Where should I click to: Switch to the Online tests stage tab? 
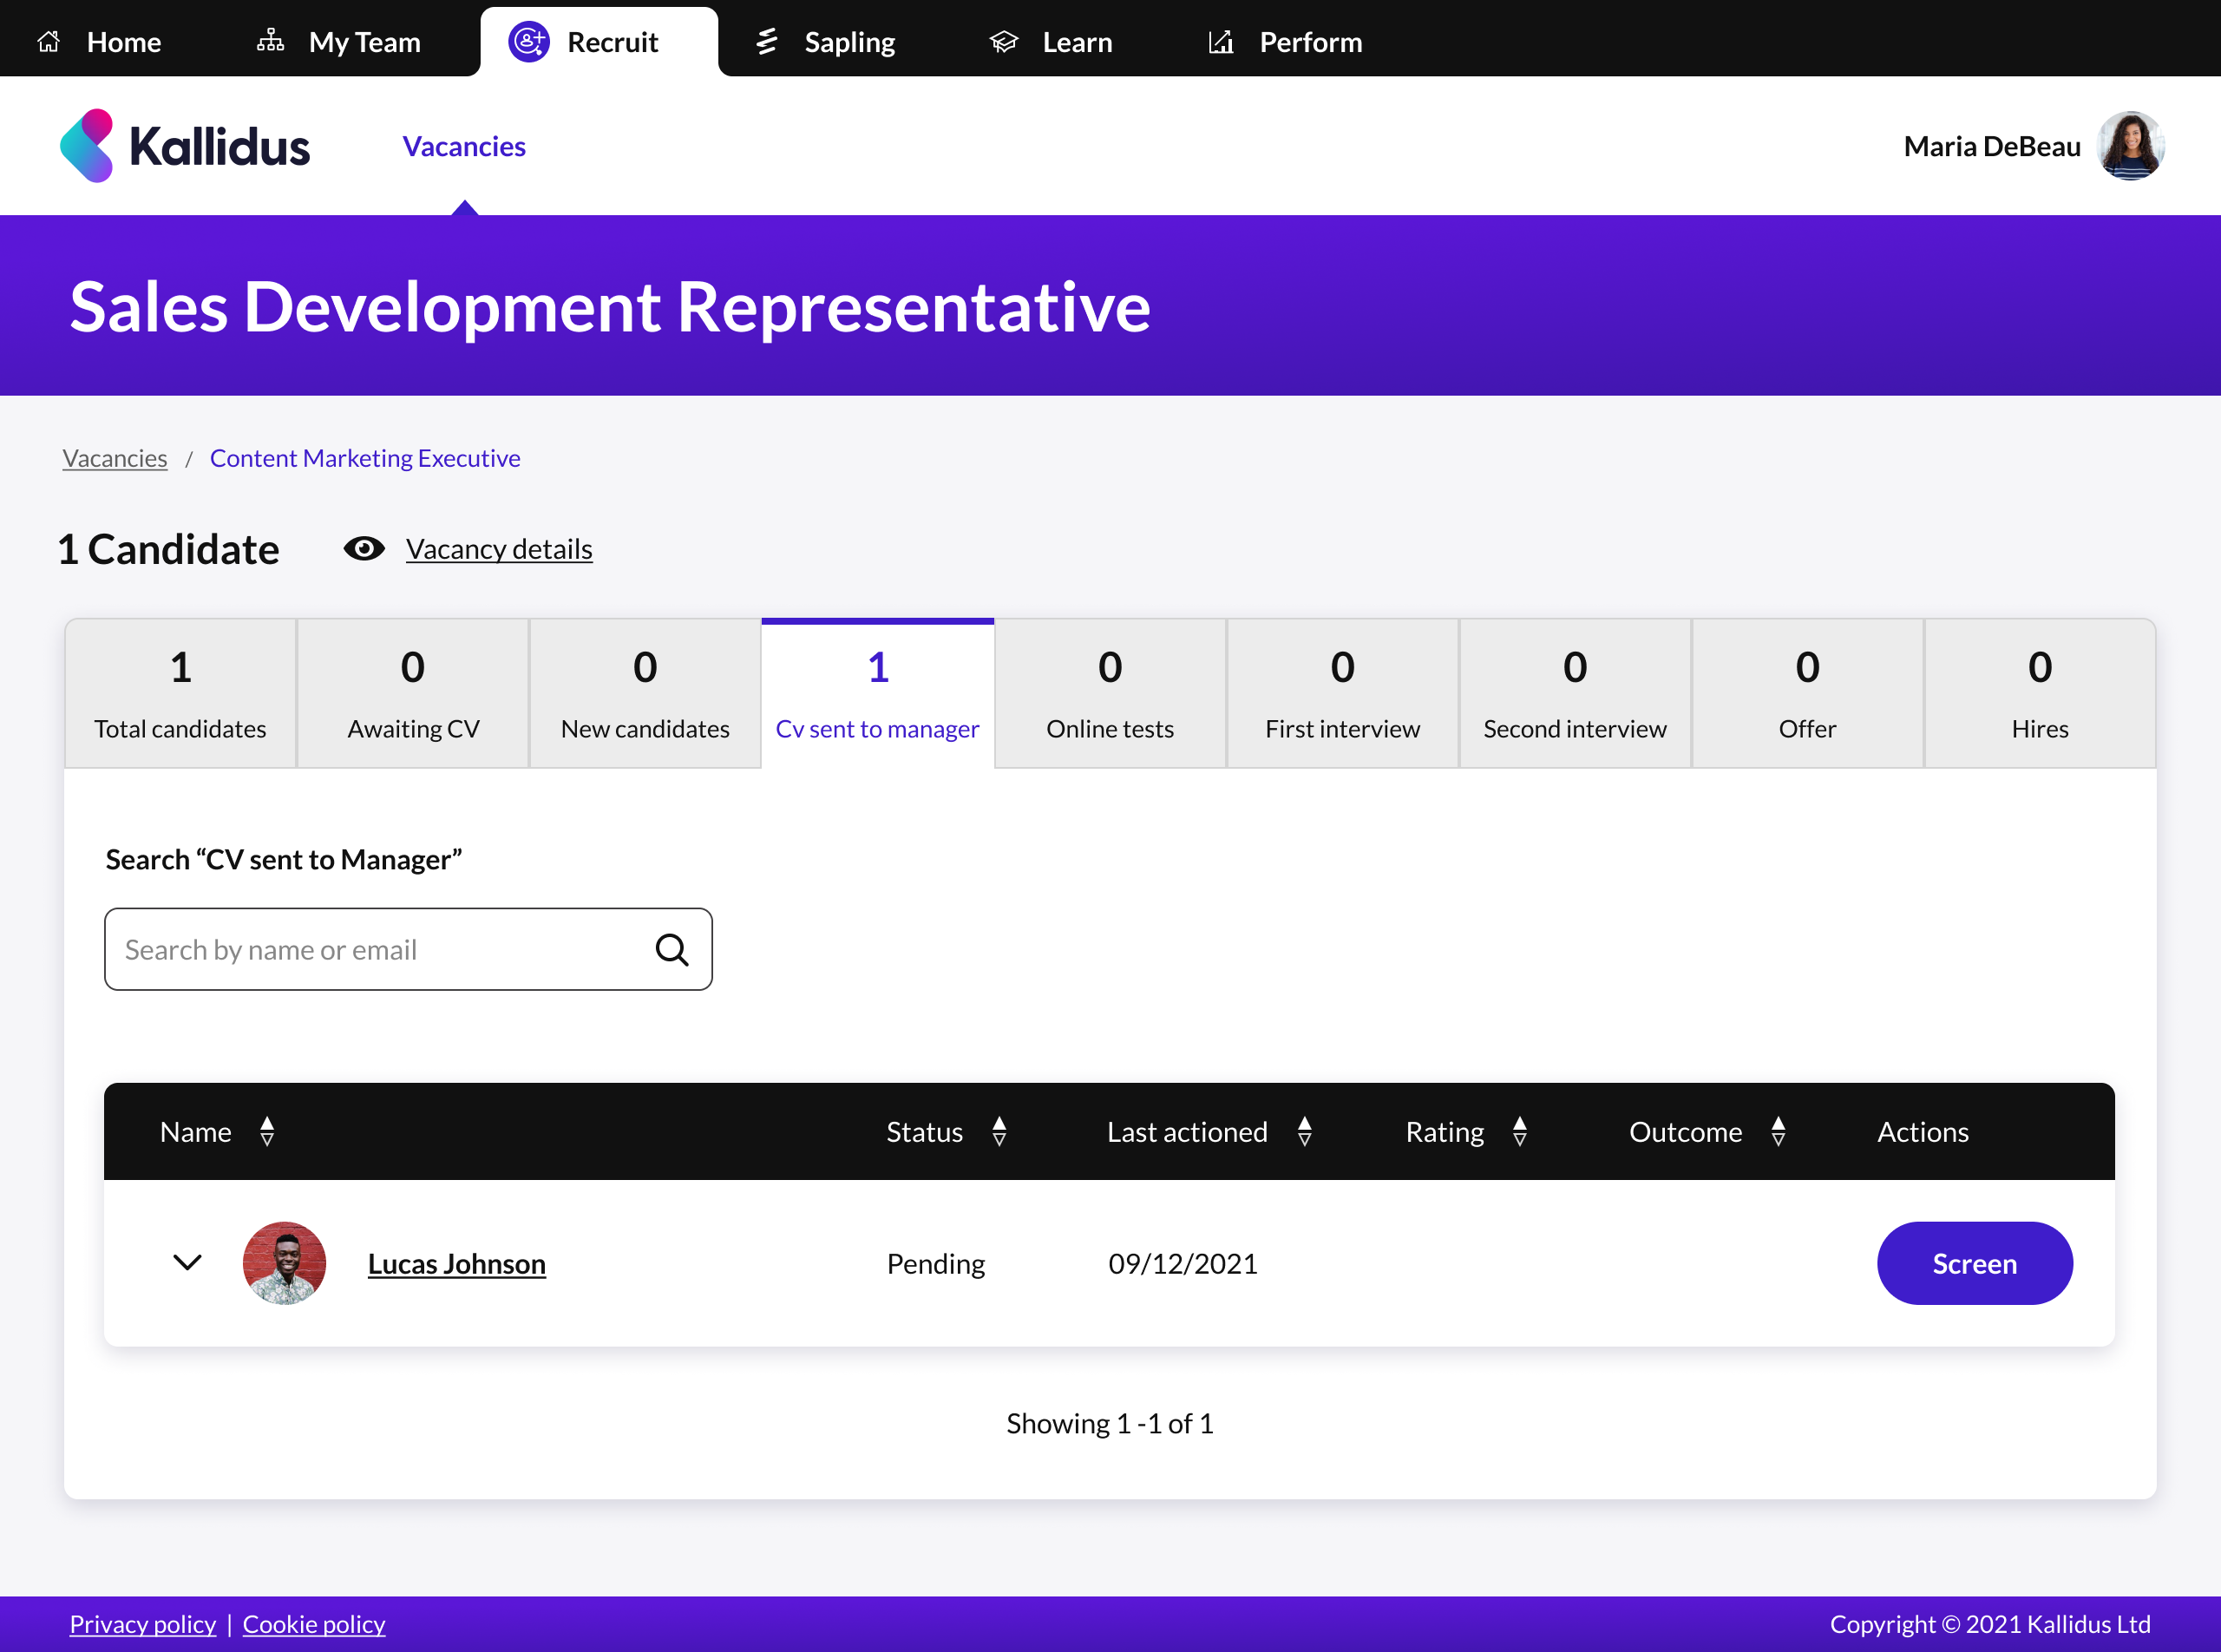(x=1109, y=693)
